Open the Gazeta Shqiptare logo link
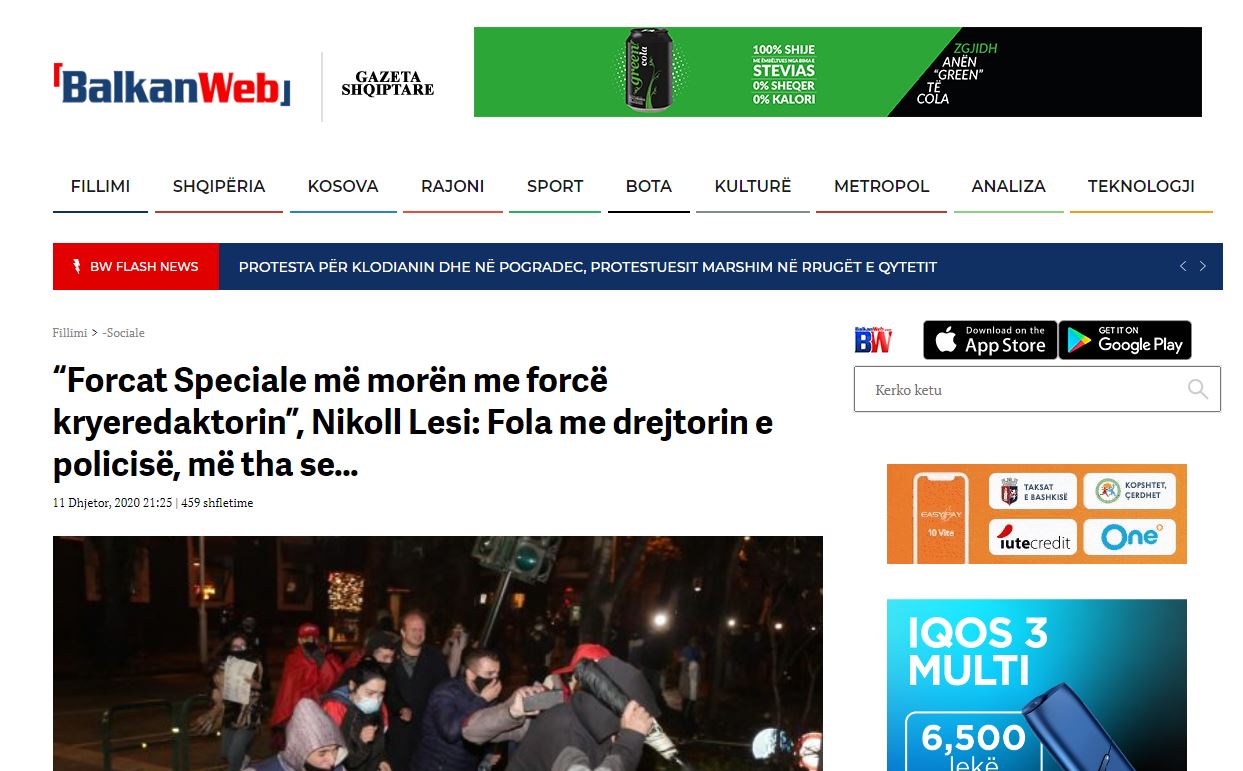Screen dimensions: 1243x771 tap(388, 83)
